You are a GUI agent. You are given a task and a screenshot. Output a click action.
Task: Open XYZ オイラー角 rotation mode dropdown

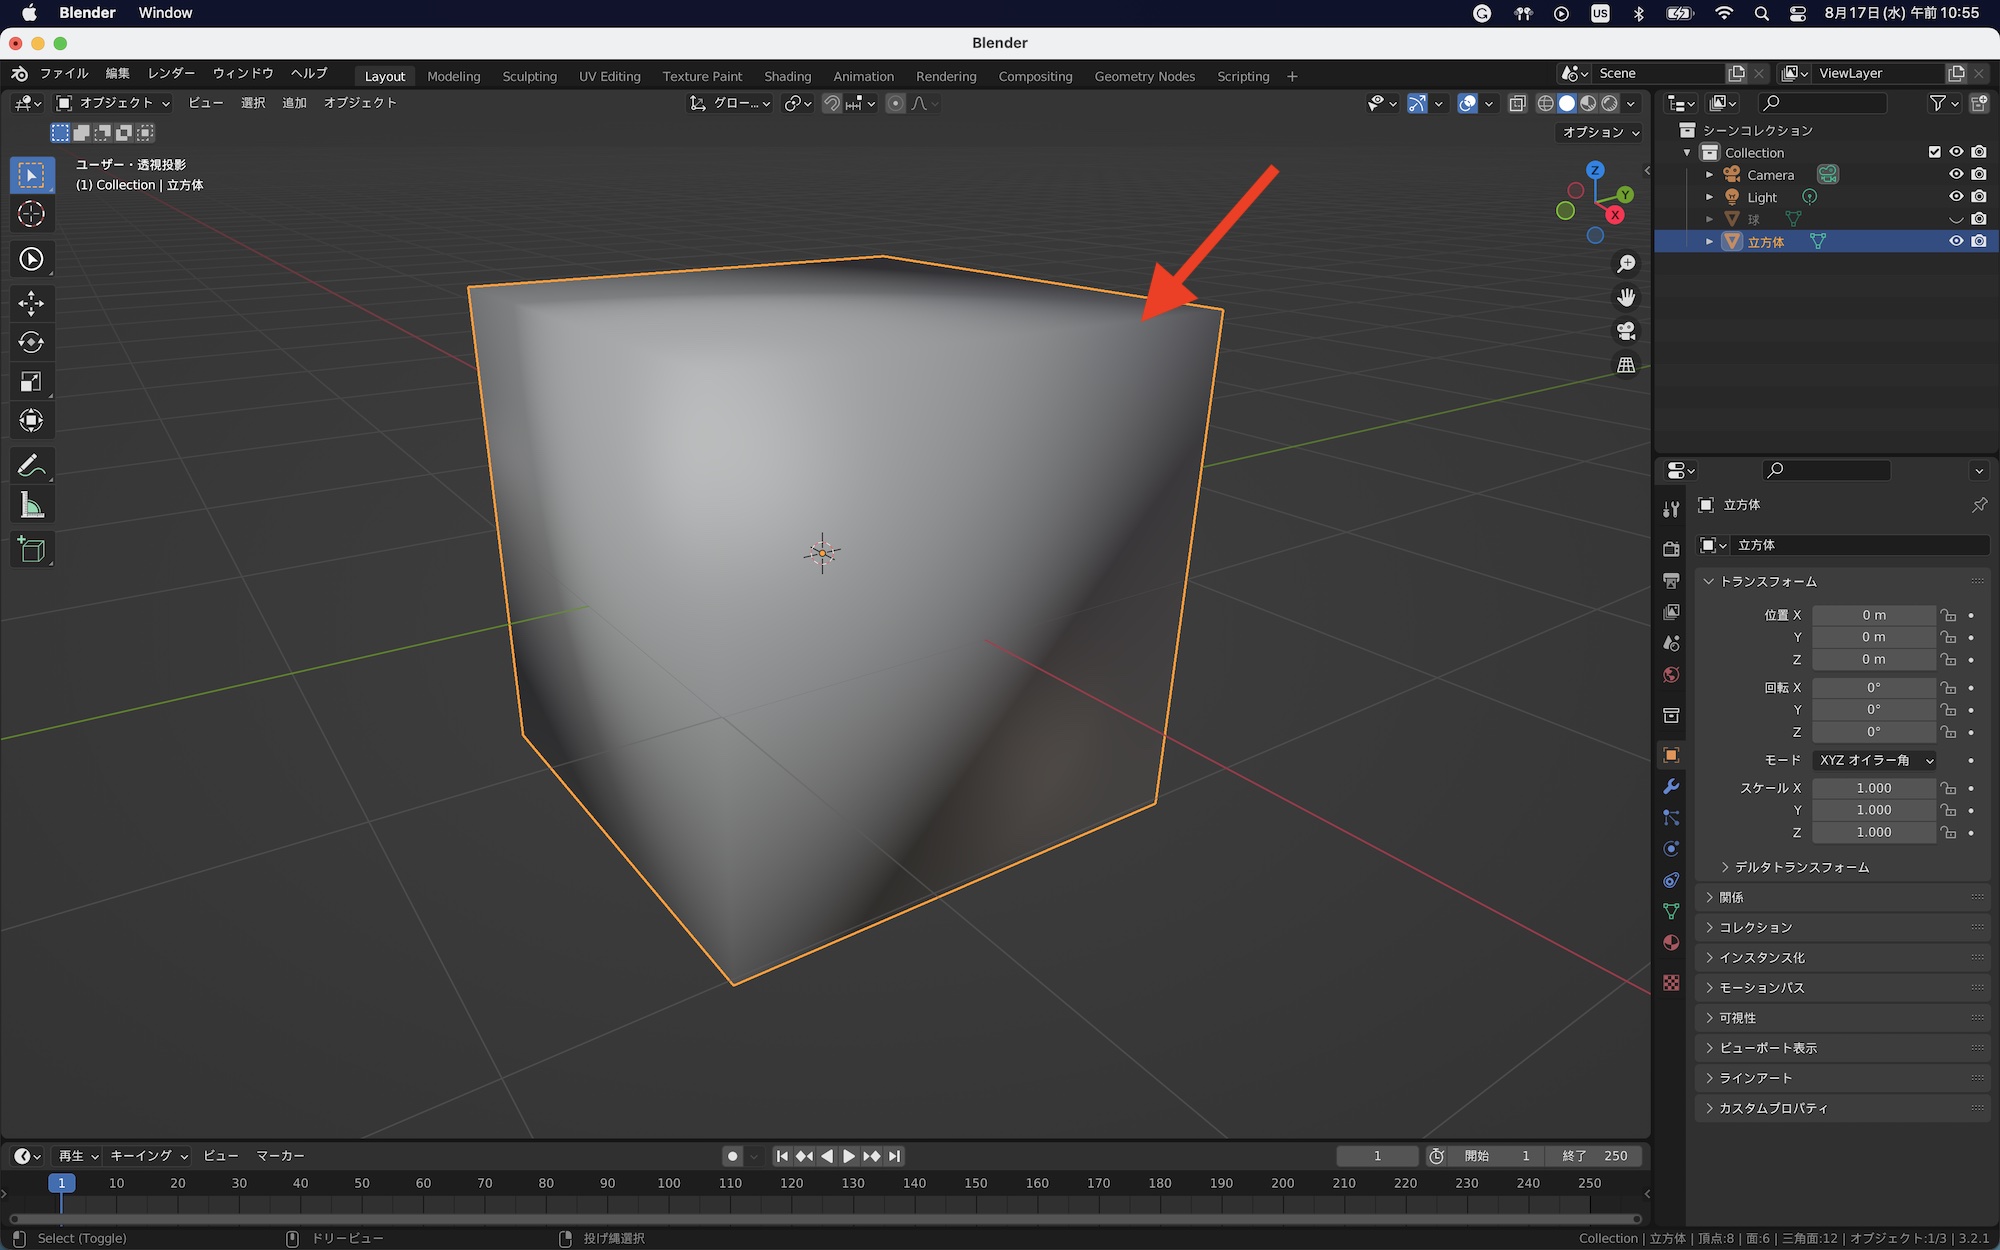click(1875, 760)
